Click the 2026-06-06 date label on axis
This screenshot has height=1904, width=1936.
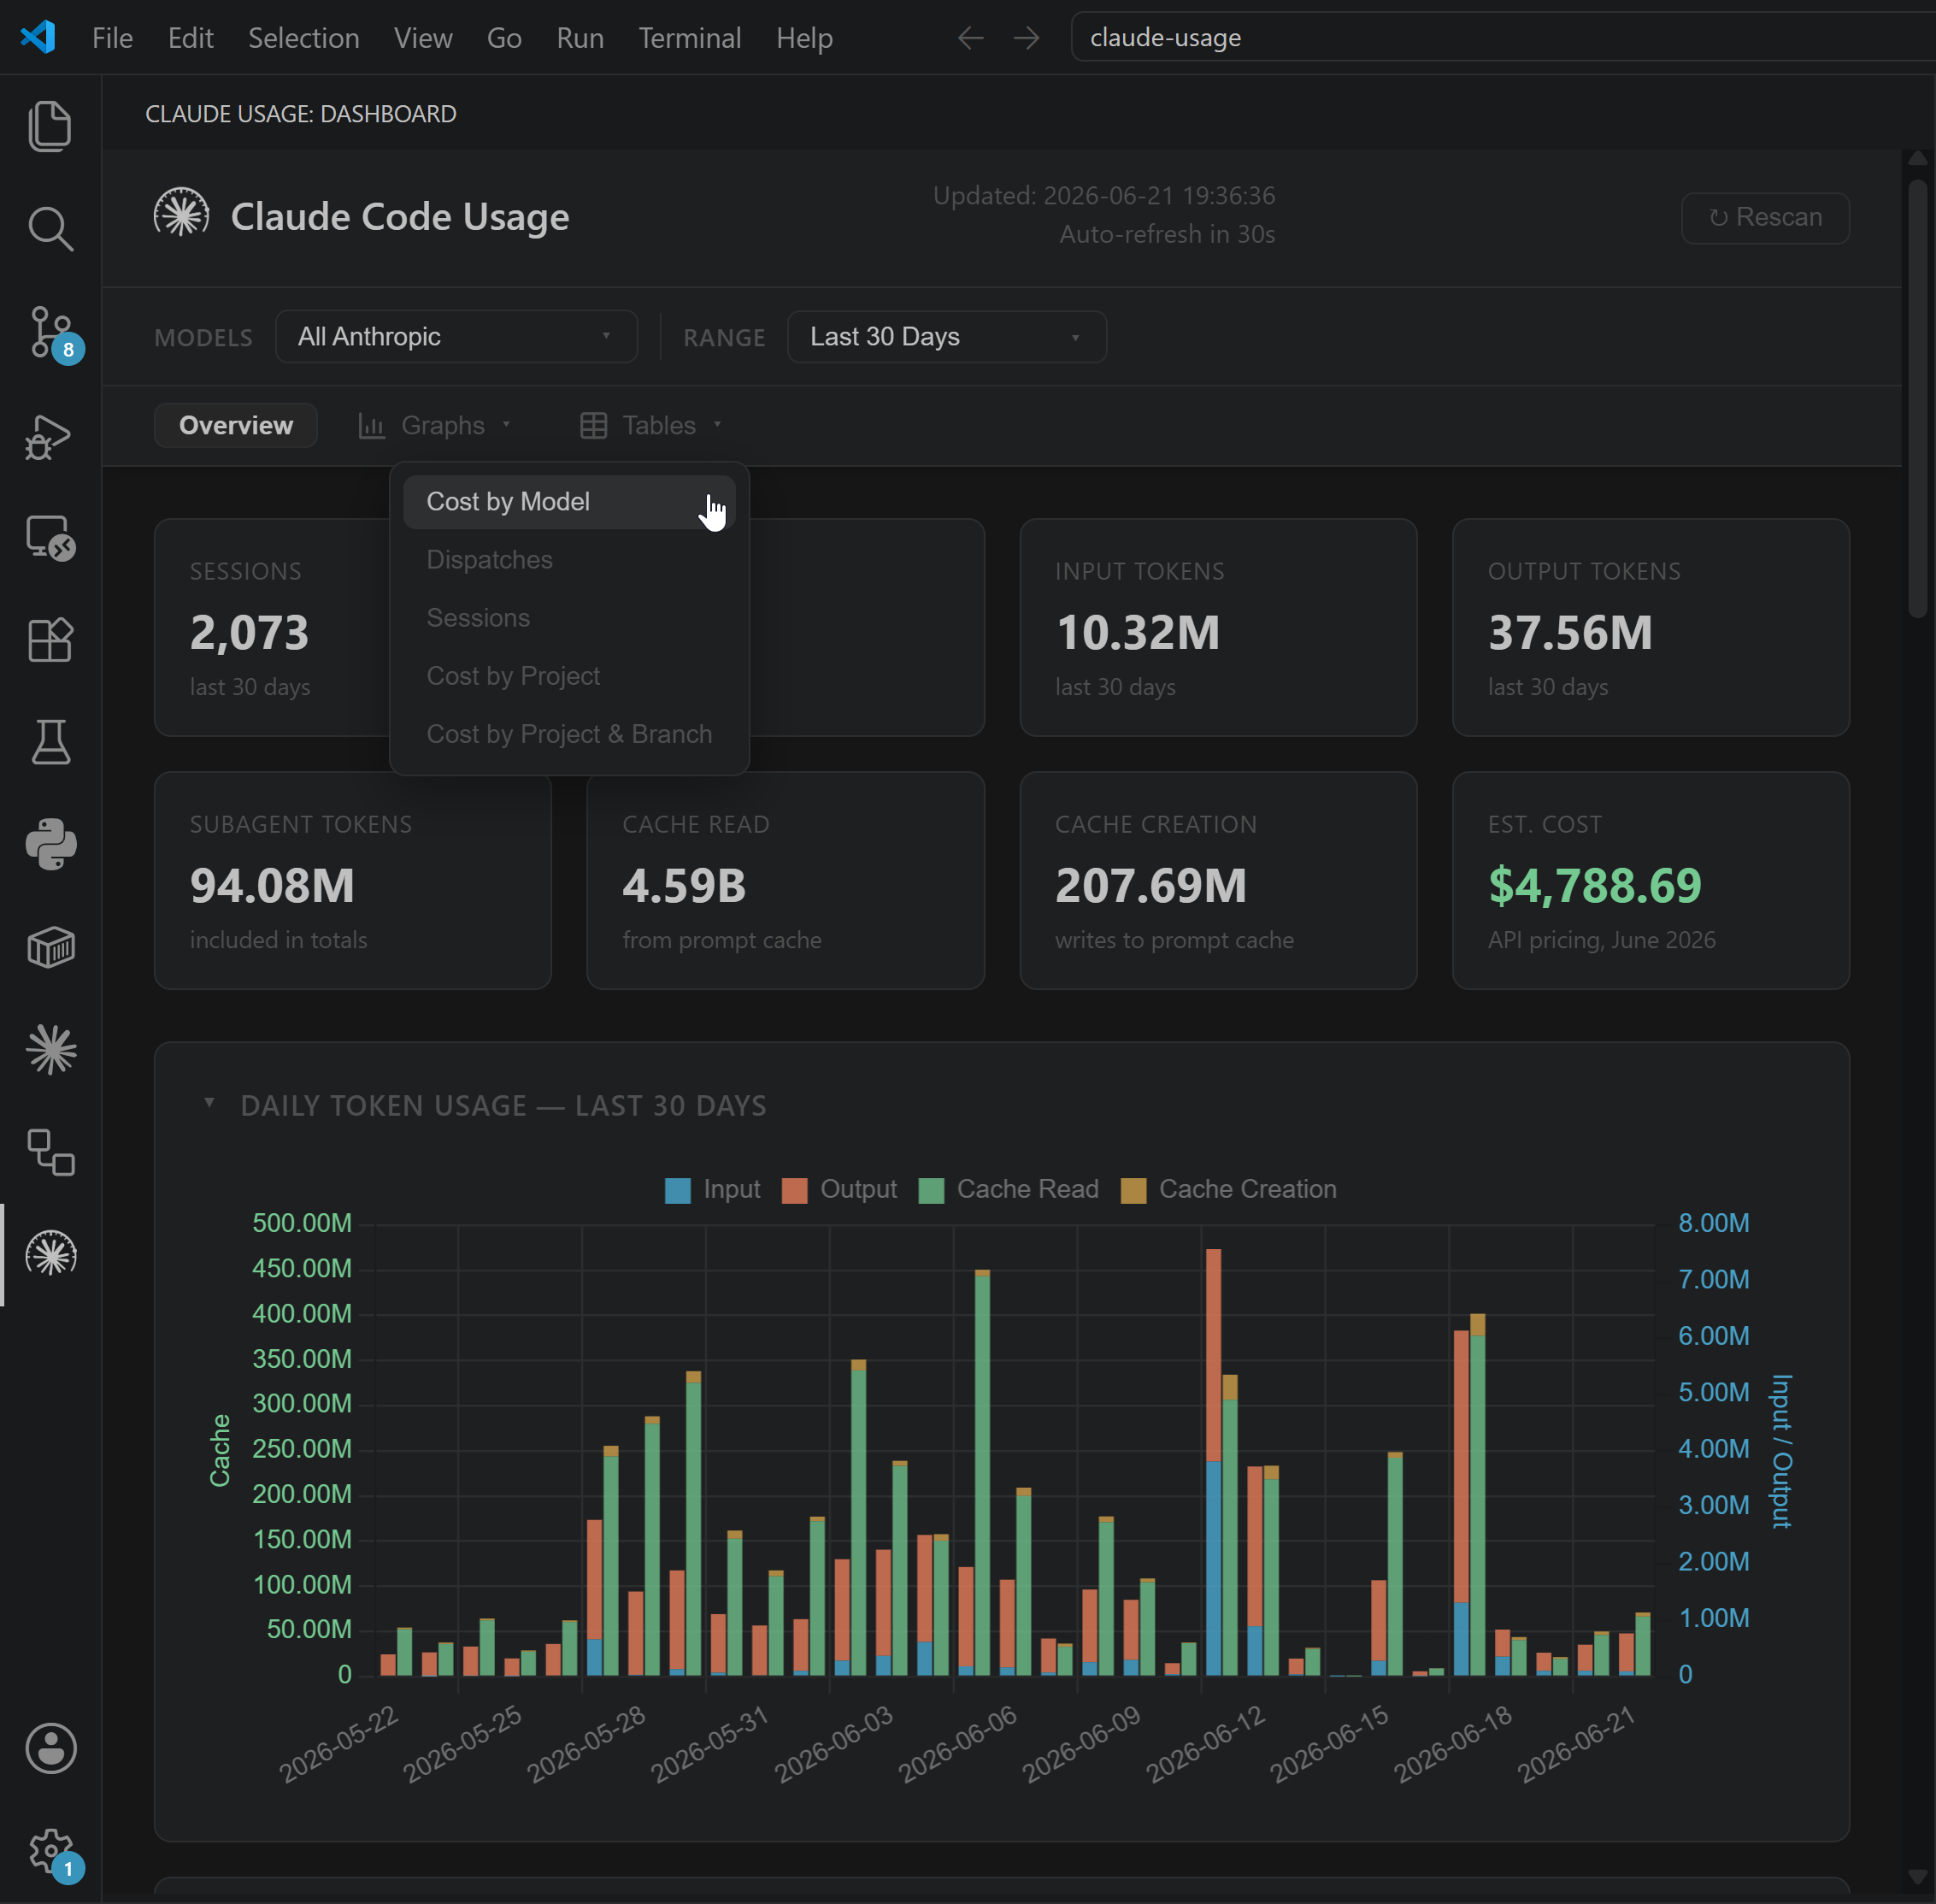[957, 1744]
